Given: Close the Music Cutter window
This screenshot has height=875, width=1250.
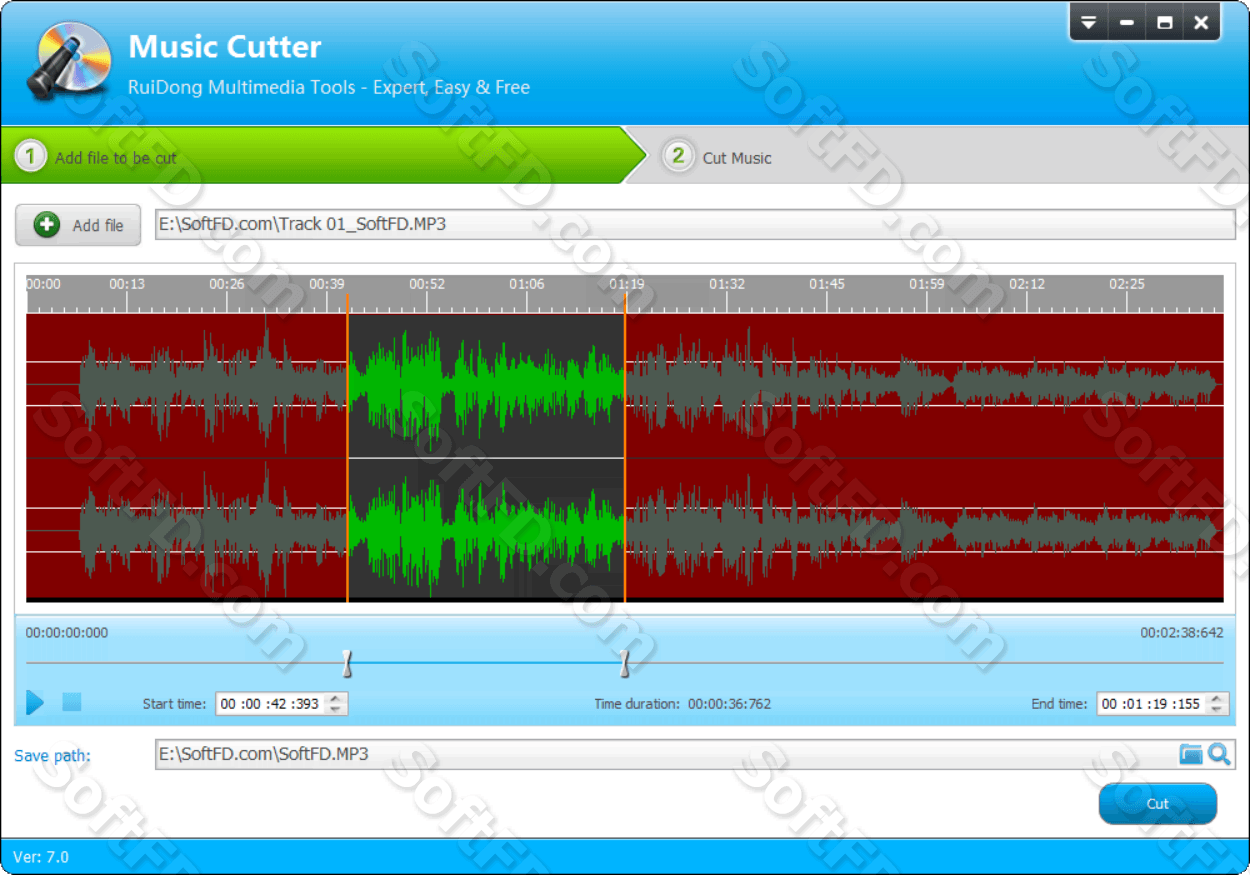Looking at the screenshot, I should pyautogui.click(x=1202, y=22).
